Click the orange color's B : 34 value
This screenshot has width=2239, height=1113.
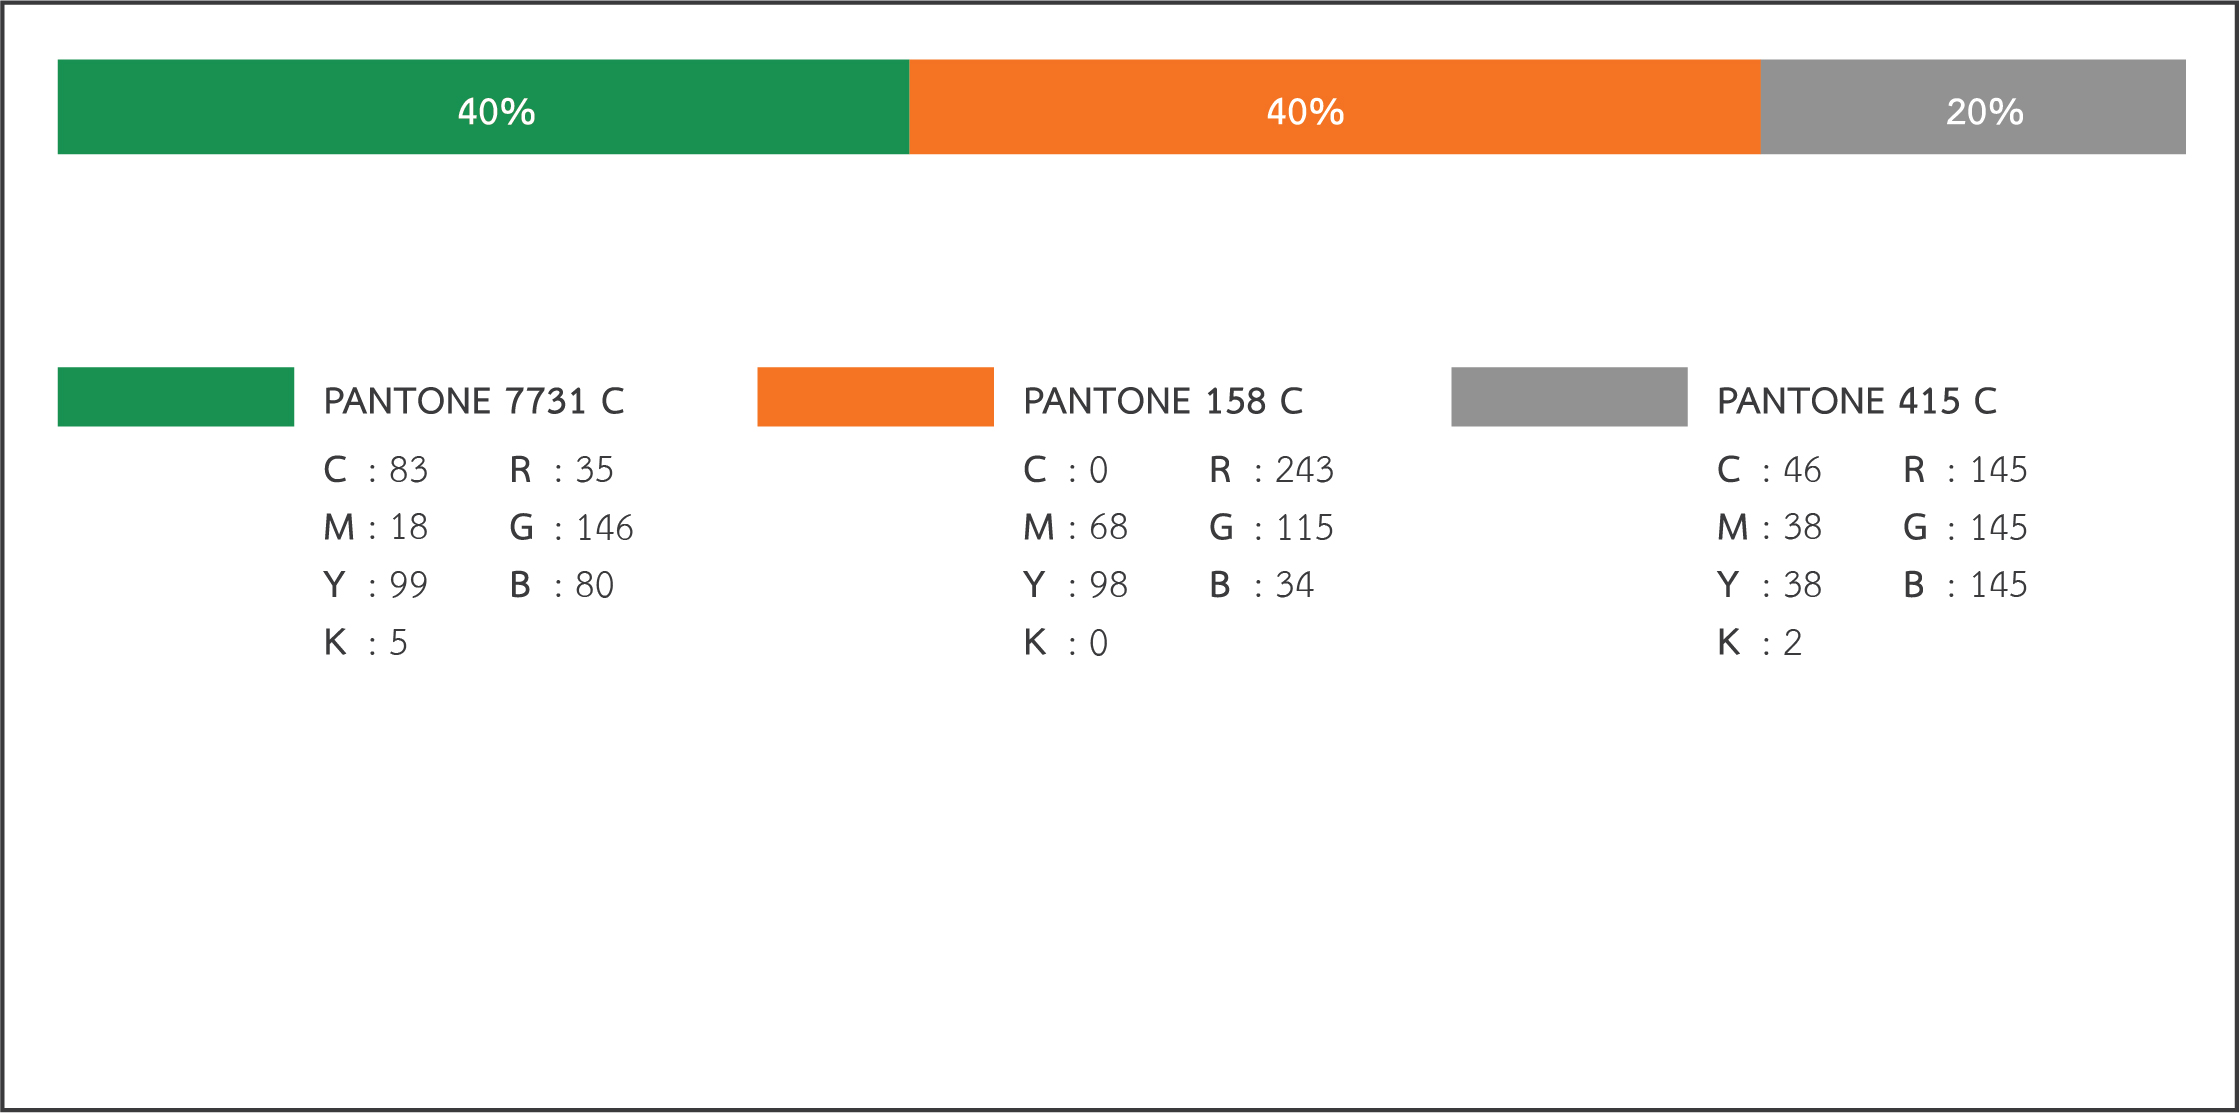pos(1262,585)
